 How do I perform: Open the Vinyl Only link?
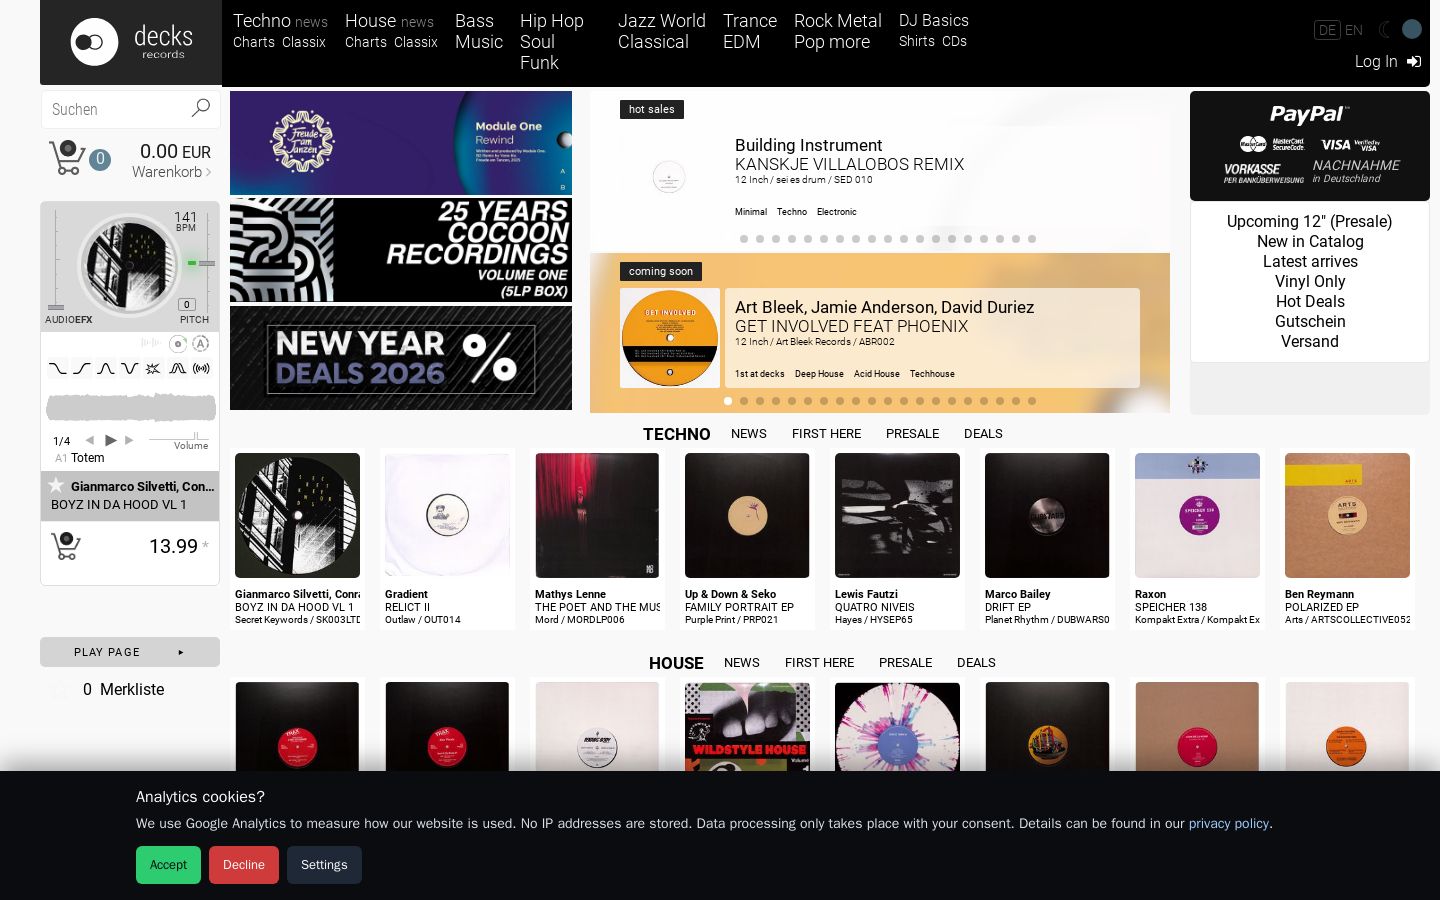click(x=1310, y=282)
